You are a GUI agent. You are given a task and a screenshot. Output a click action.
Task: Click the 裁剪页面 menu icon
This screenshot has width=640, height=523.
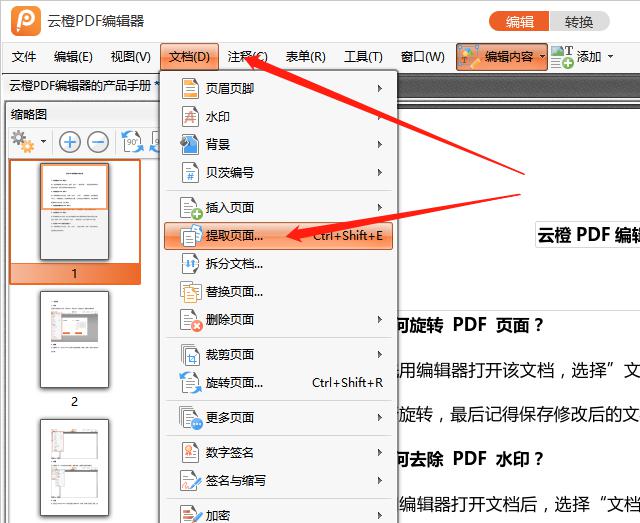pyautogui.click(x=191, y=355)
